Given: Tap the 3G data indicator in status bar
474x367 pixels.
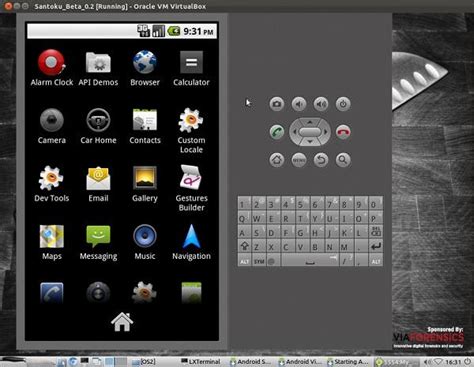Looking at the screenshot, I should coord(144,31).
